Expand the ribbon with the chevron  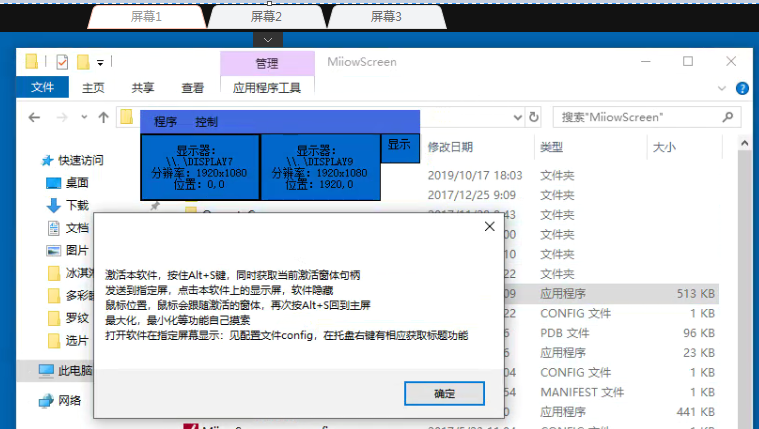pos(722,88)
